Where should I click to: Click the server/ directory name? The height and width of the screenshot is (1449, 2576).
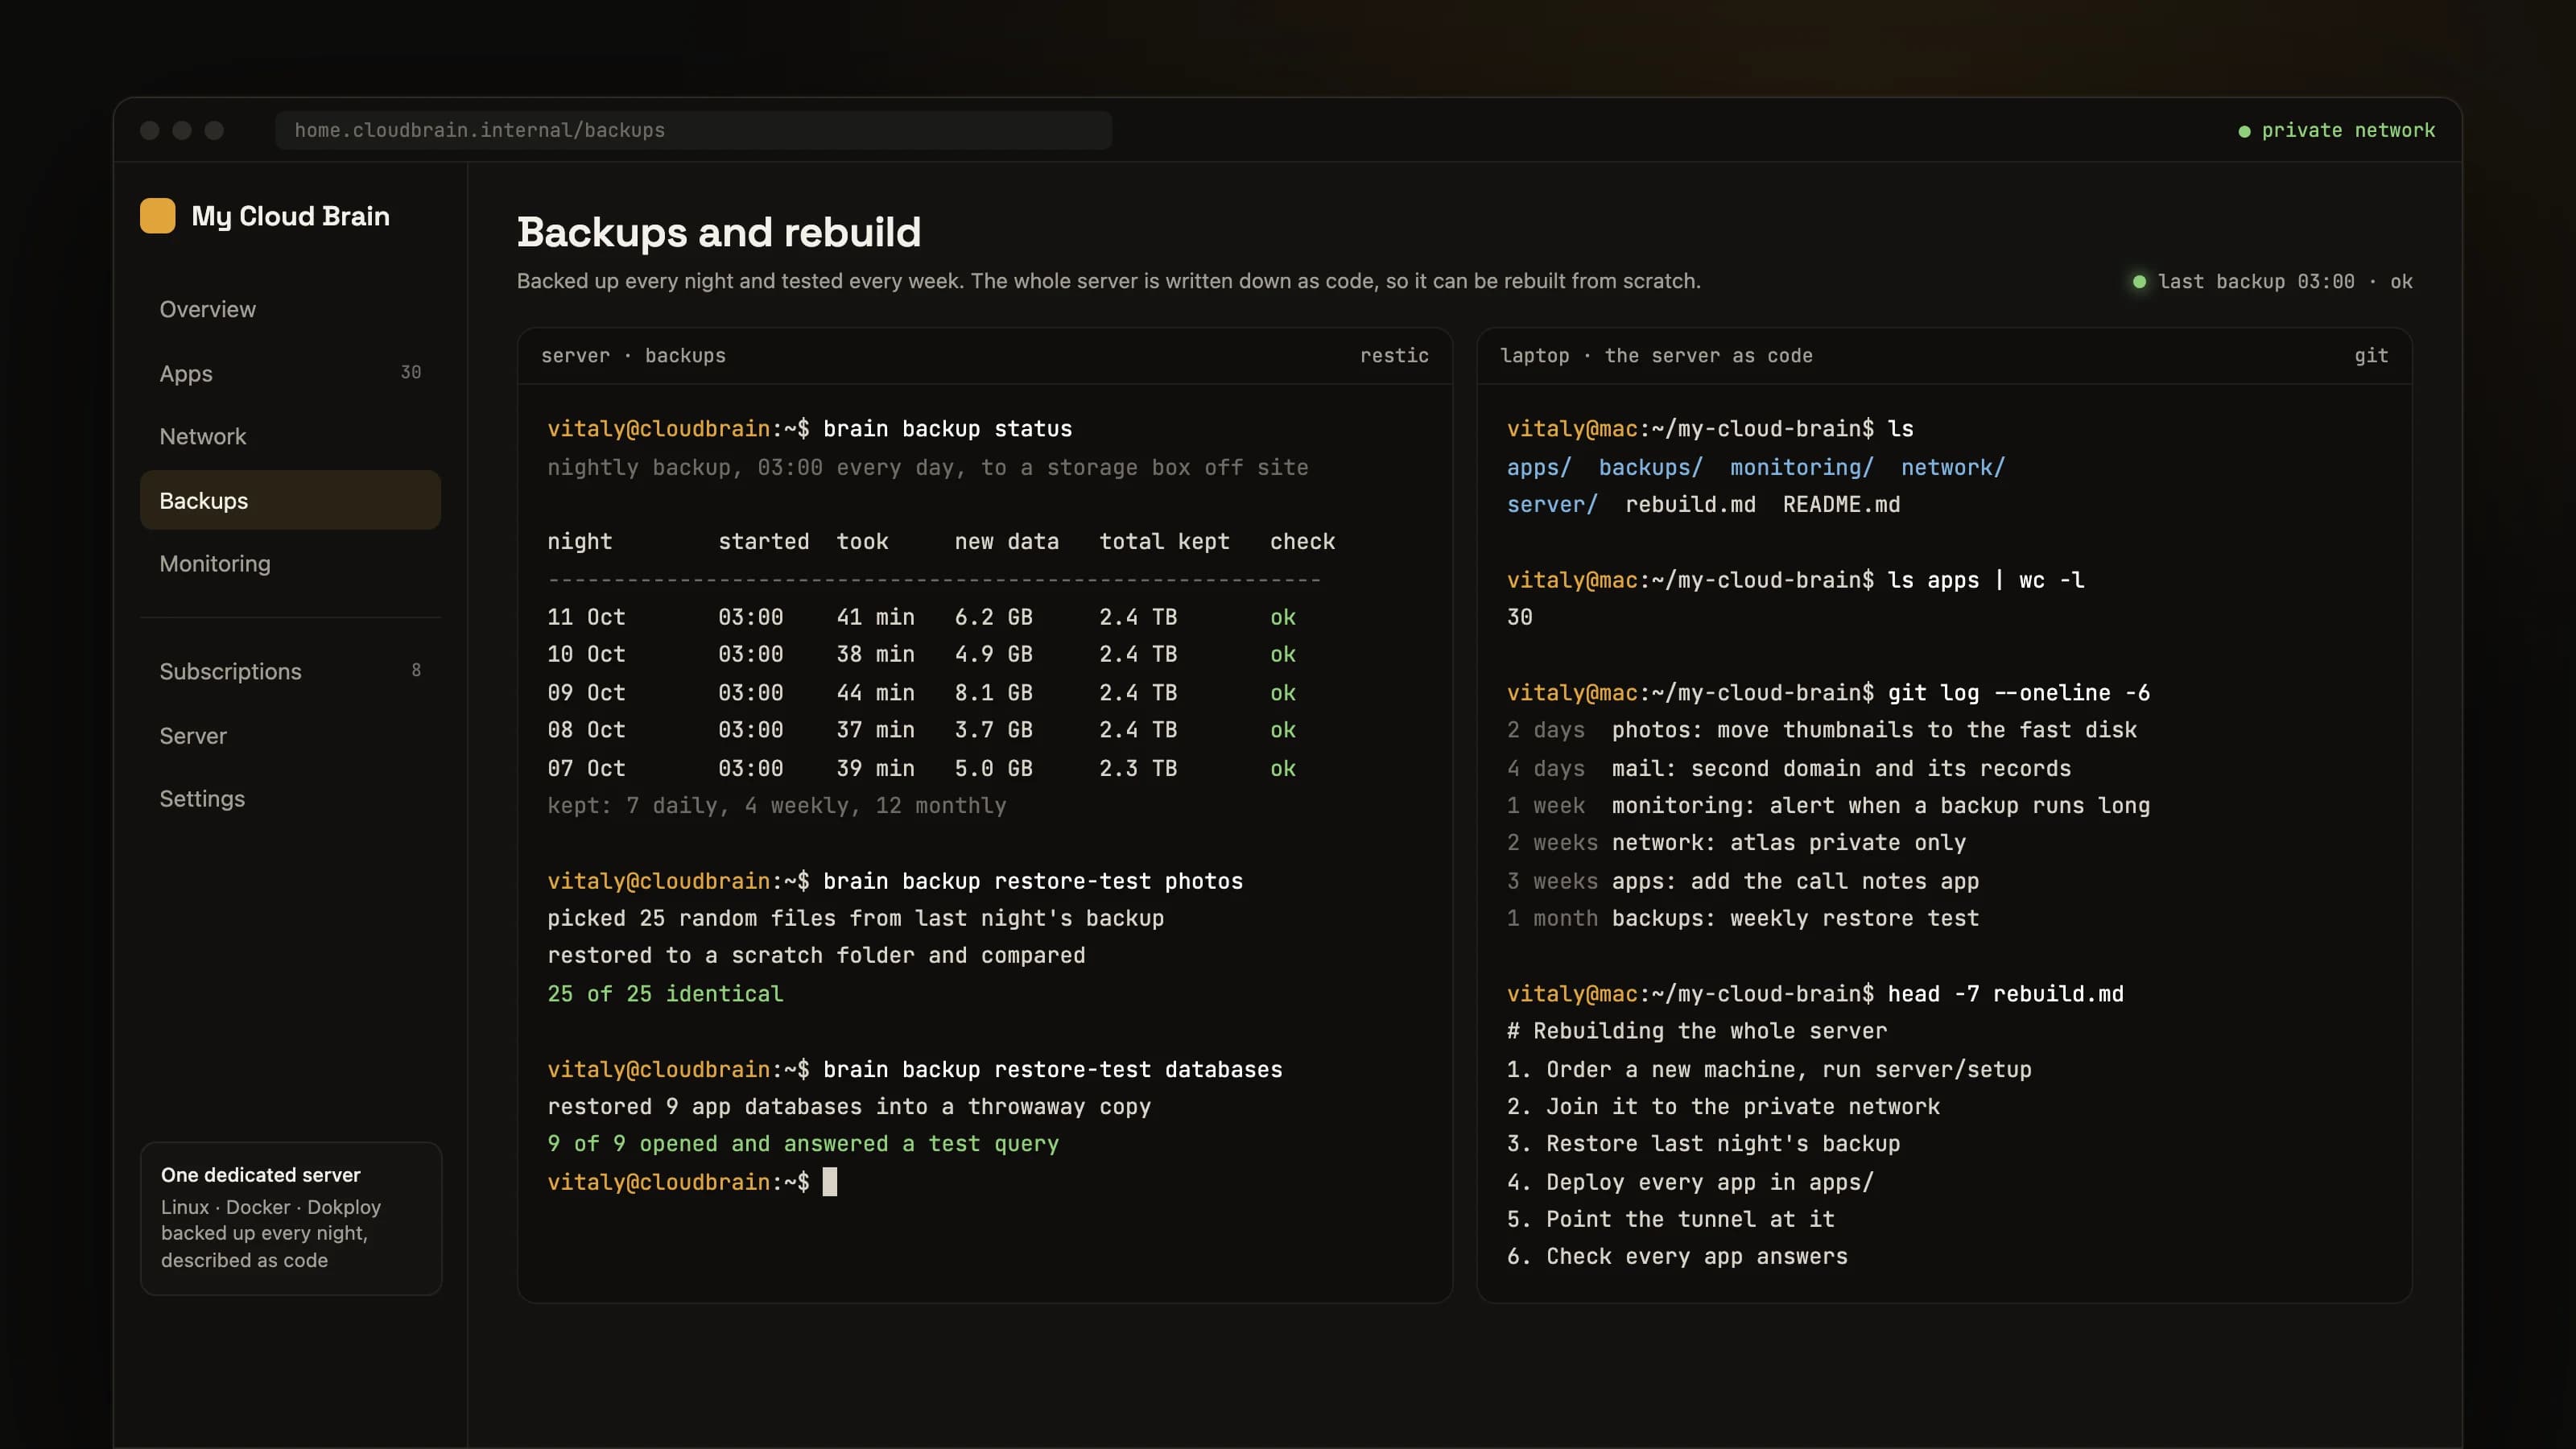coord(1552,504)
